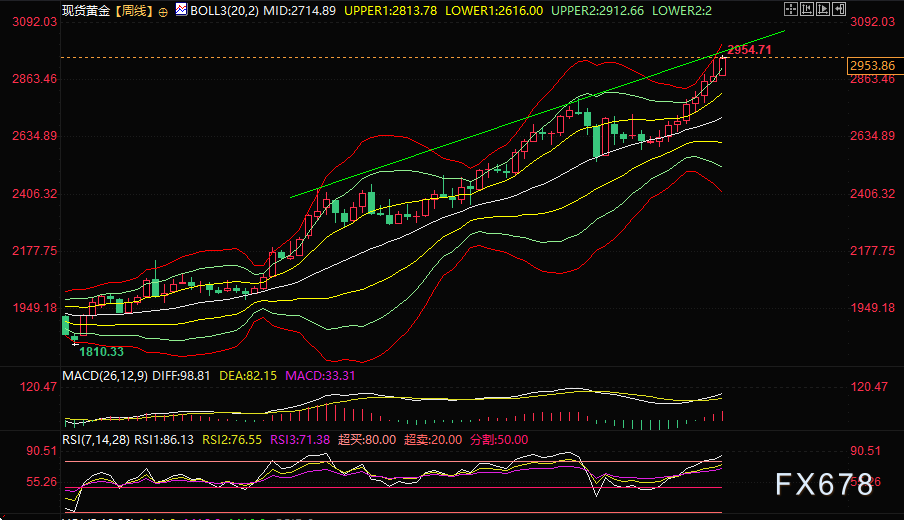Screen dimensions: 904x520
Task: Click the small chart icon before BOLL3
Action: [x=180, y=10]
